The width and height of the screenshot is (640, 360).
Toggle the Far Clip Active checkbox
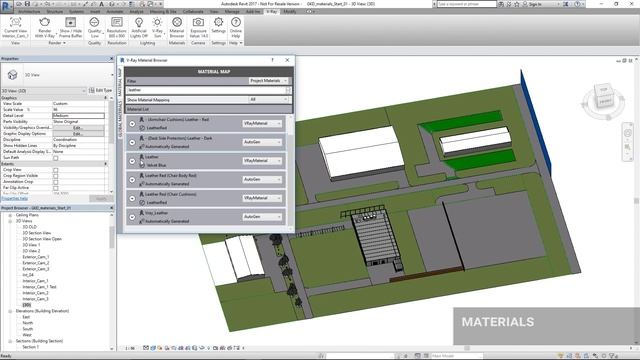[x=56, y=188]
